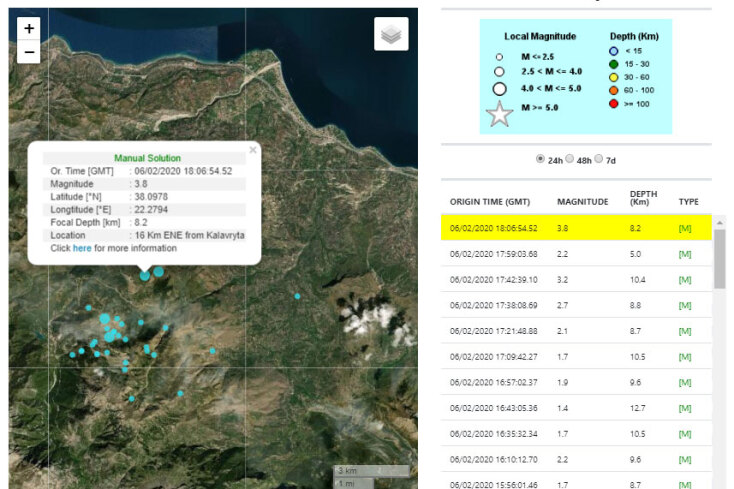Select the 24h time range radio
This screenshot has width=734, height=489.
[x=541, y=158]
